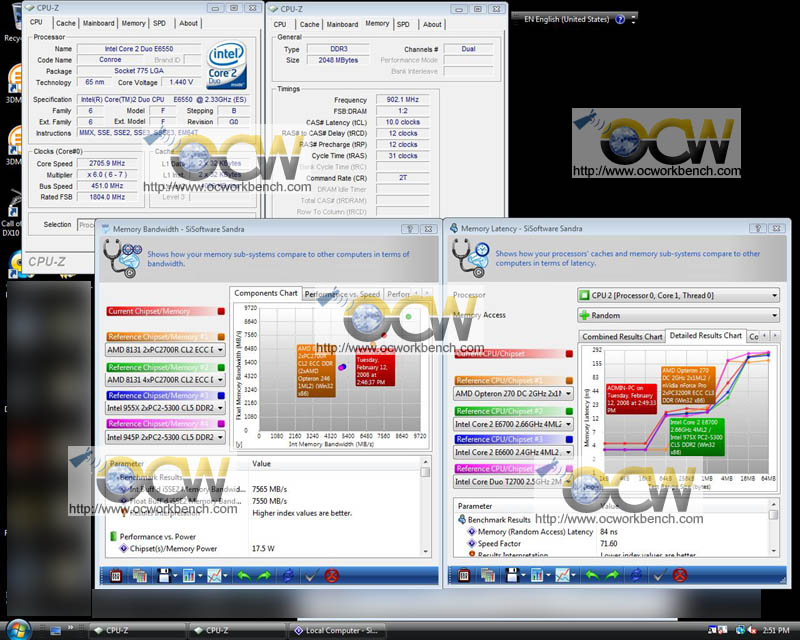Switch to Cache tab in CPU-Z processor window
The height and width of the screenshot is (640, 800).
click(66, 23)
